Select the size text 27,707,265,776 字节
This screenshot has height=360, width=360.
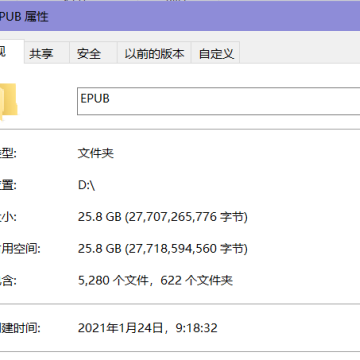[186, 217]
